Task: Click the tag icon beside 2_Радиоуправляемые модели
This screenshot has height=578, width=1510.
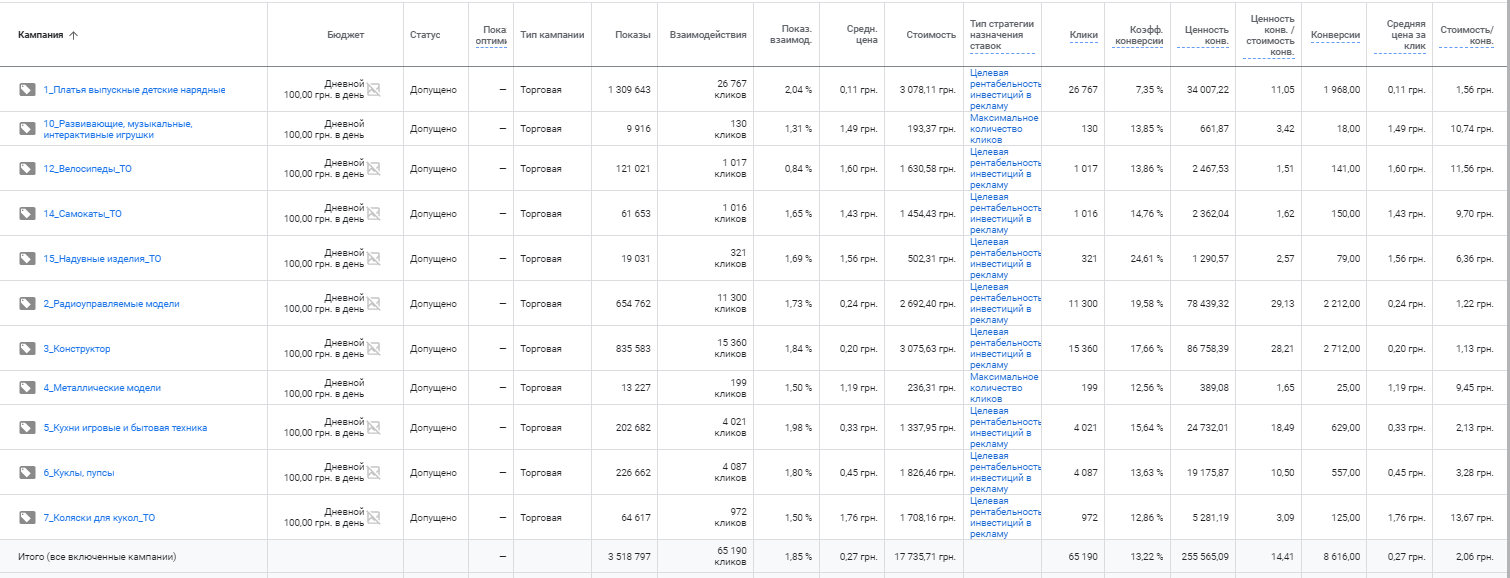Action: 27,304
